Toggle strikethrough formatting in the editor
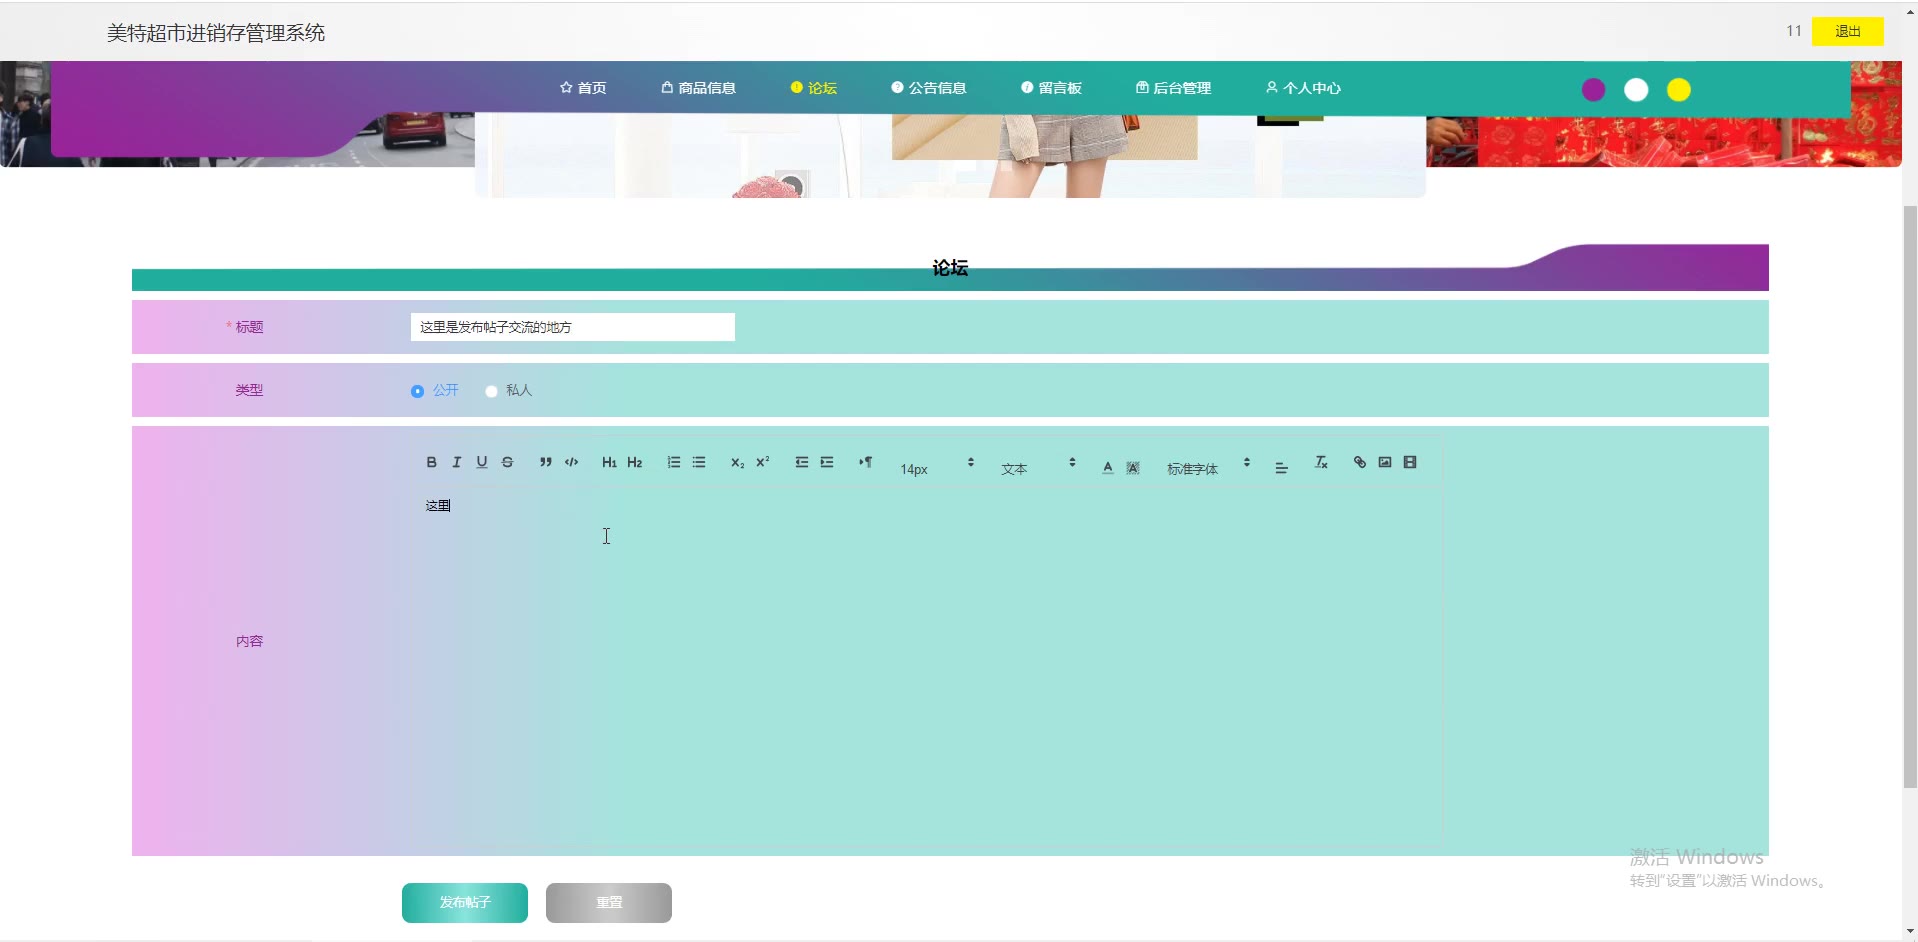1918x942 pixels. click(x=507, y=462)
